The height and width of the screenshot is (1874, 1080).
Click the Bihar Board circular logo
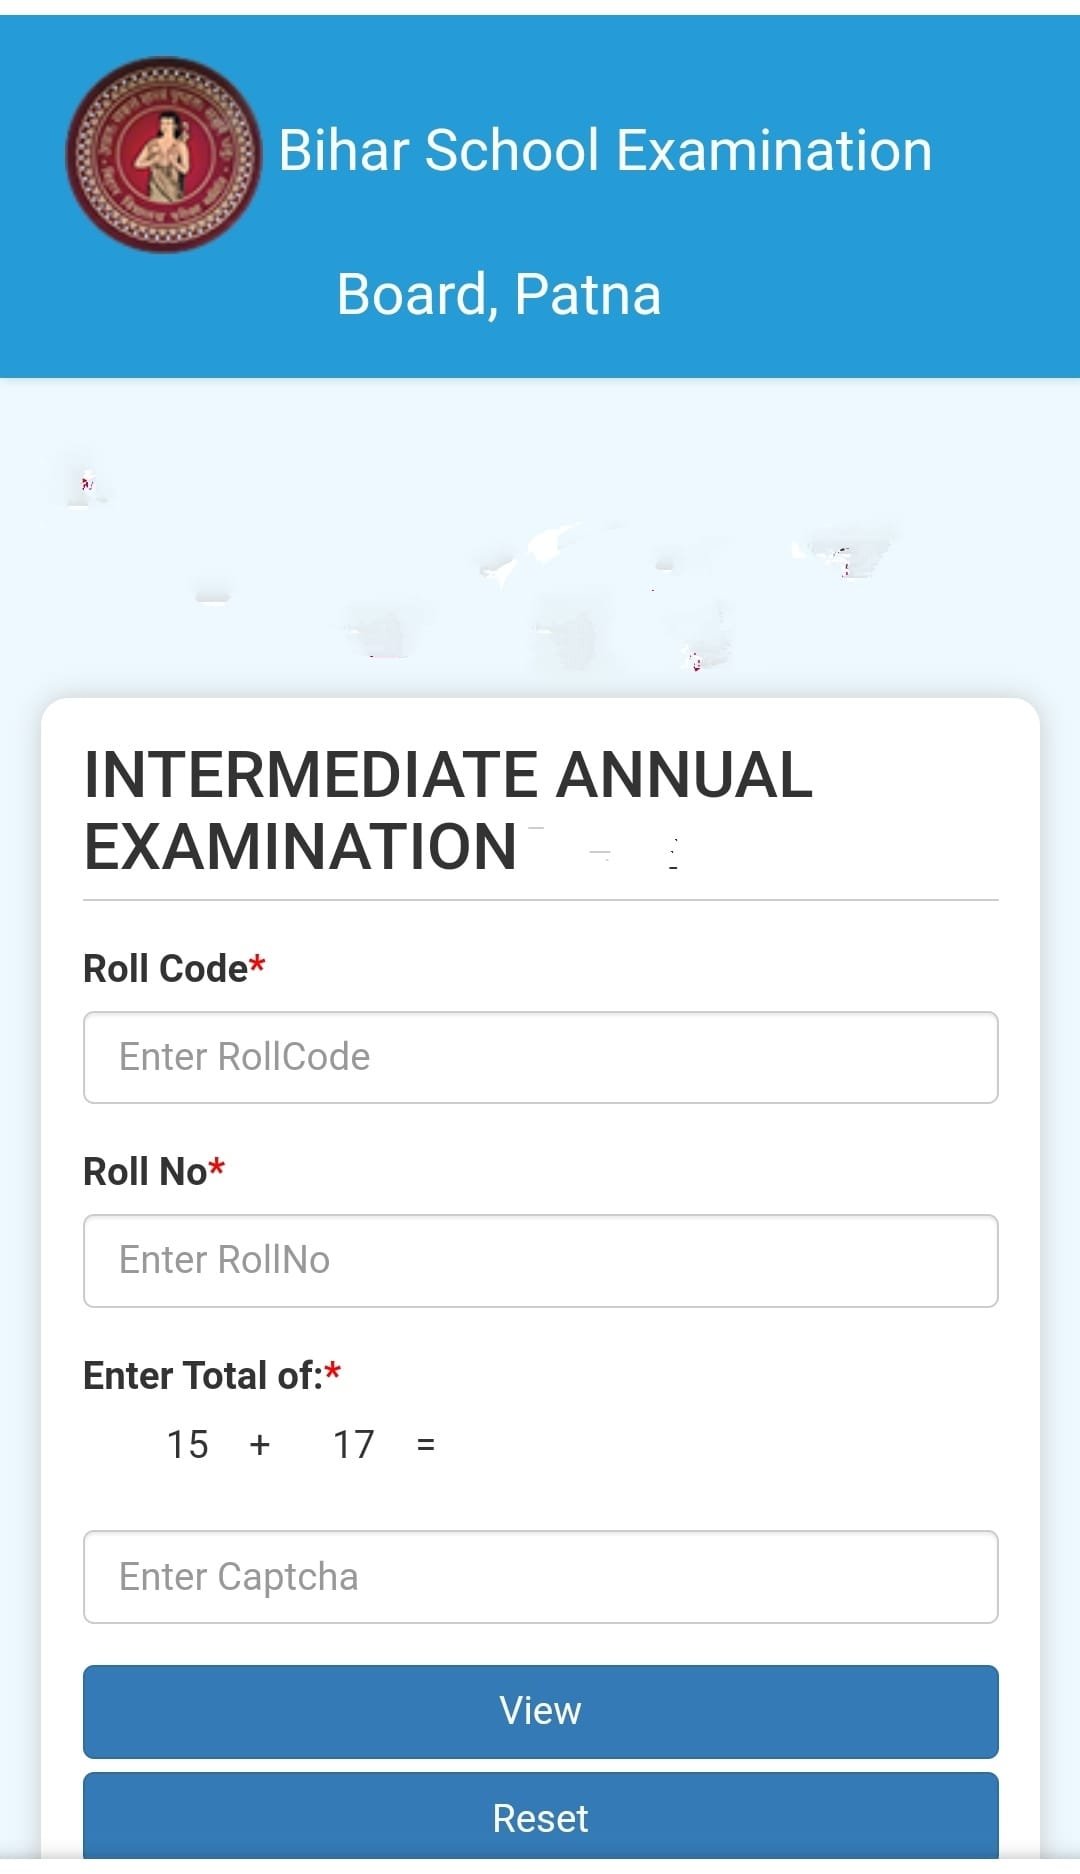[x=163, y=154]
